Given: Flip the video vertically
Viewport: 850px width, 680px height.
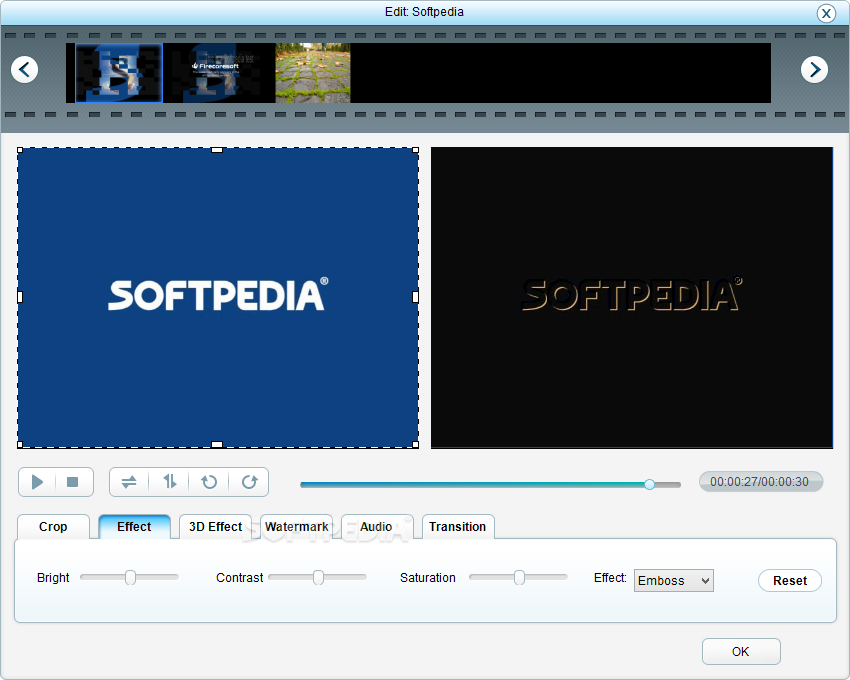Looking at the screenshot, I should [x=170, y=482].
